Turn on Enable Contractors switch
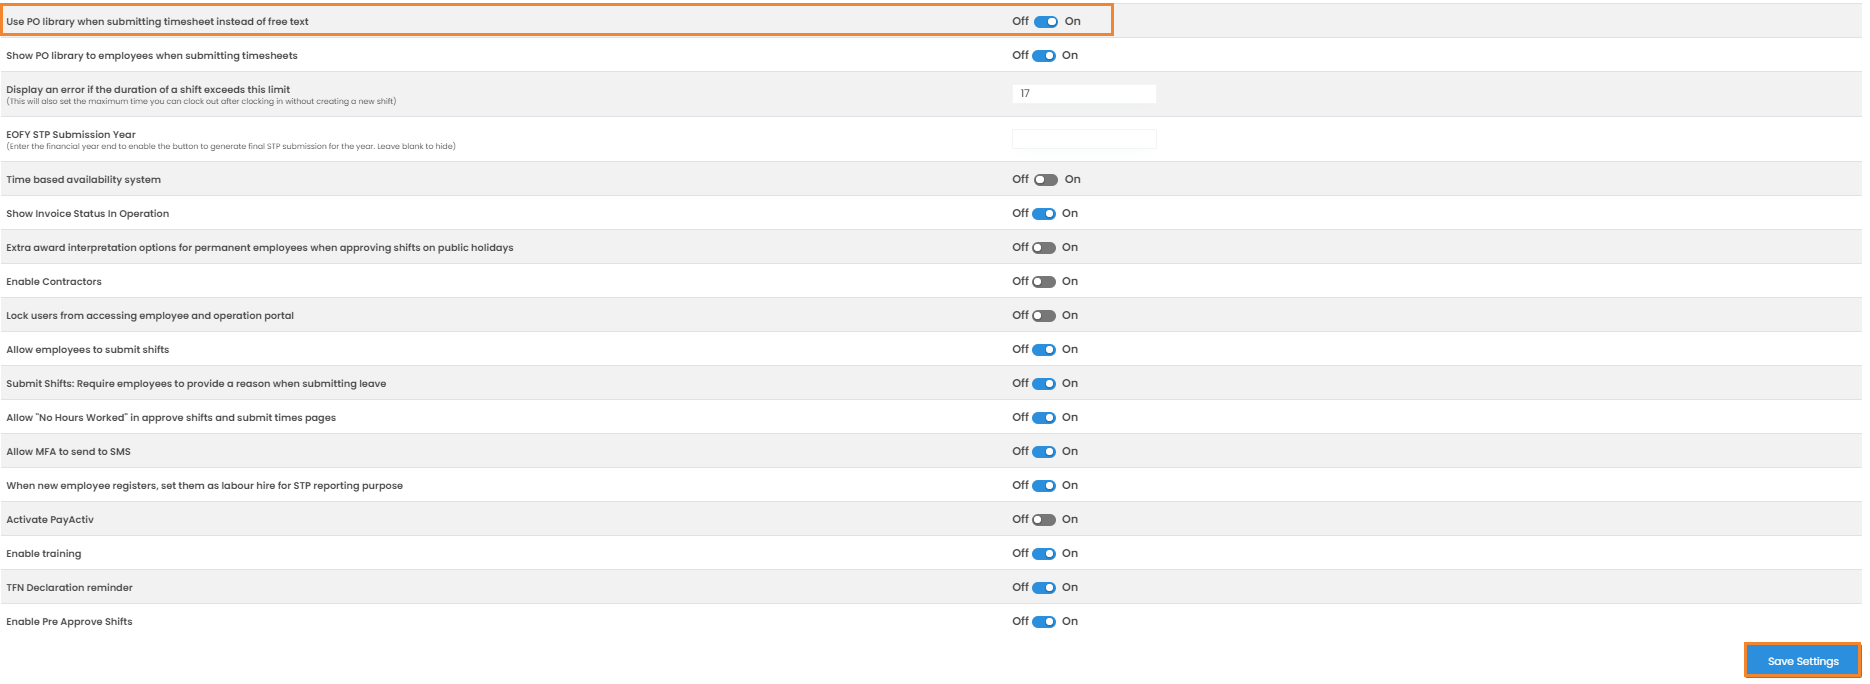Screen dimensions: 1870x684 (x=1044, y=282)
